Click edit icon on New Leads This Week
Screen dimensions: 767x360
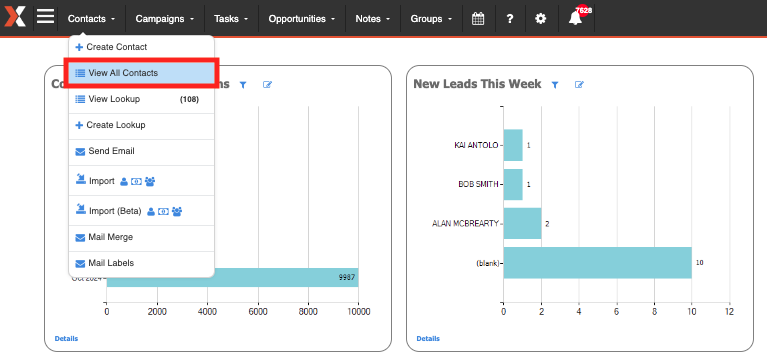point(579,85)
